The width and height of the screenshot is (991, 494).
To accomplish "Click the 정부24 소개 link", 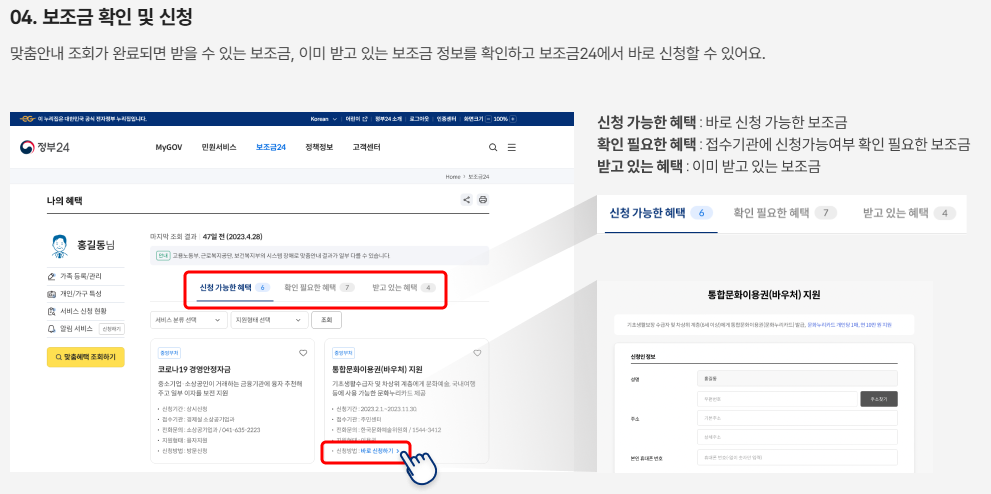I will click(x=389, y=119).
